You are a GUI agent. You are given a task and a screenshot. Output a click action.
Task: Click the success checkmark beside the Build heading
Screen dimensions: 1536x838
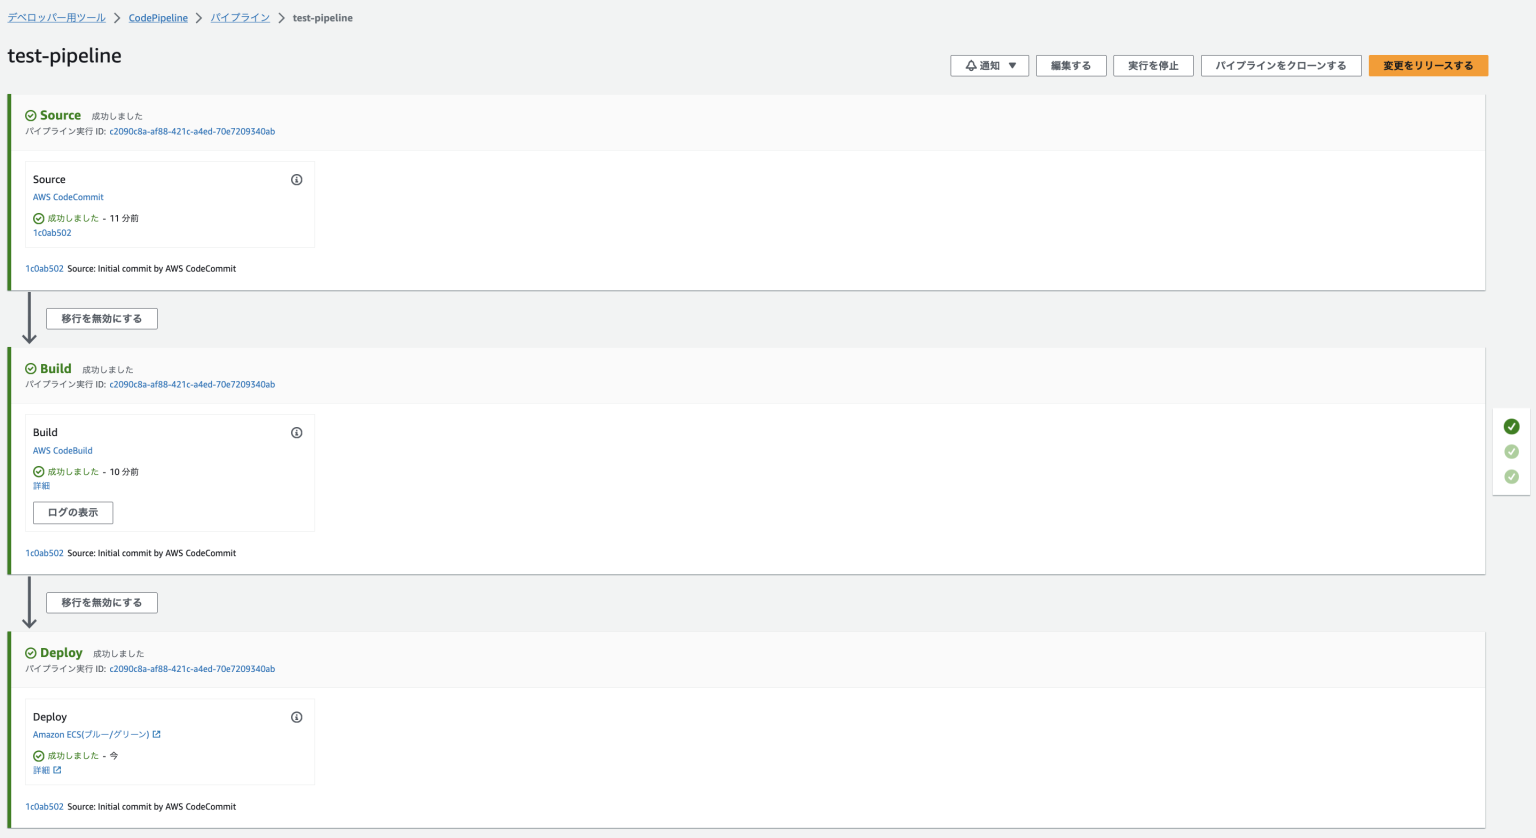pyautogui.click(x=31, y=368)
